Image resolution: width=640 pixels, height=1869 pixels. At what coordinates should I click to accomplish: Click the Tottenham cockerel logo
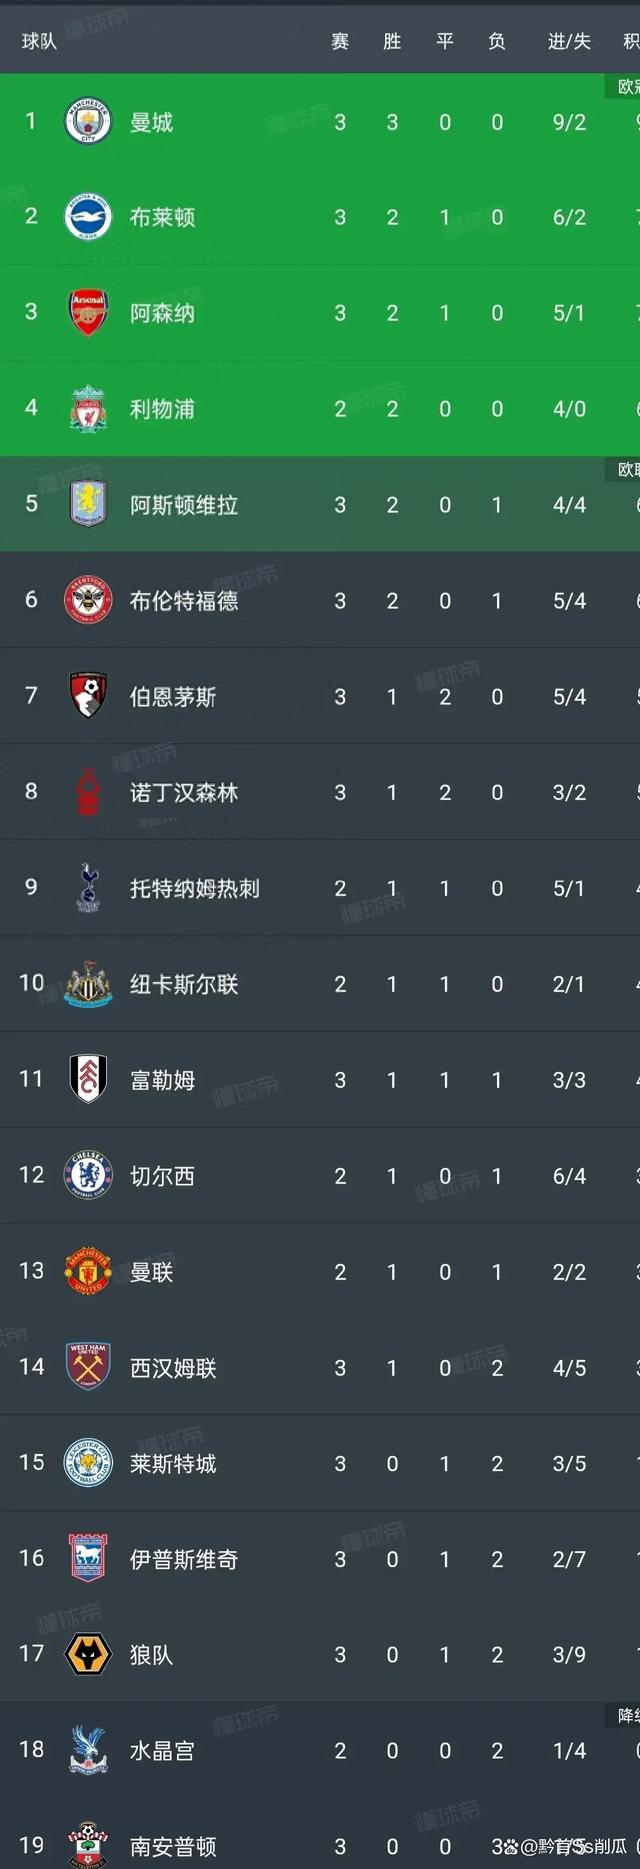pos(88,888)
